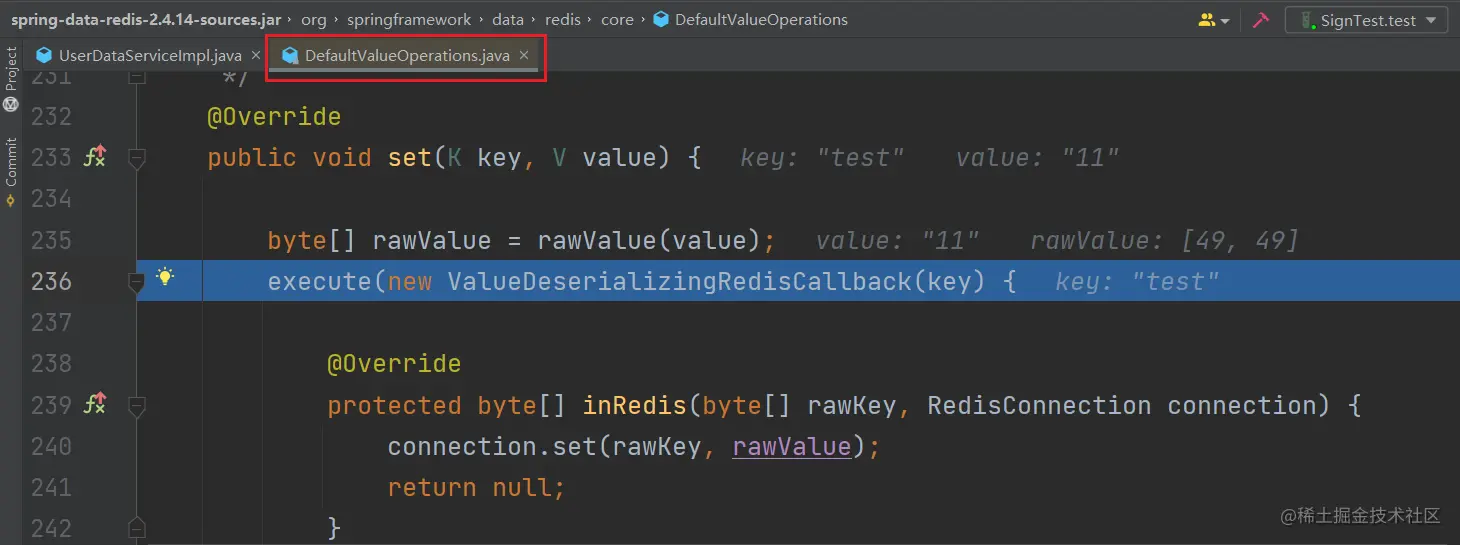This screenshot has width=1460, height=545.
Task: Click the lightbulb quick-fix icon on line 236
Action: 165,278
